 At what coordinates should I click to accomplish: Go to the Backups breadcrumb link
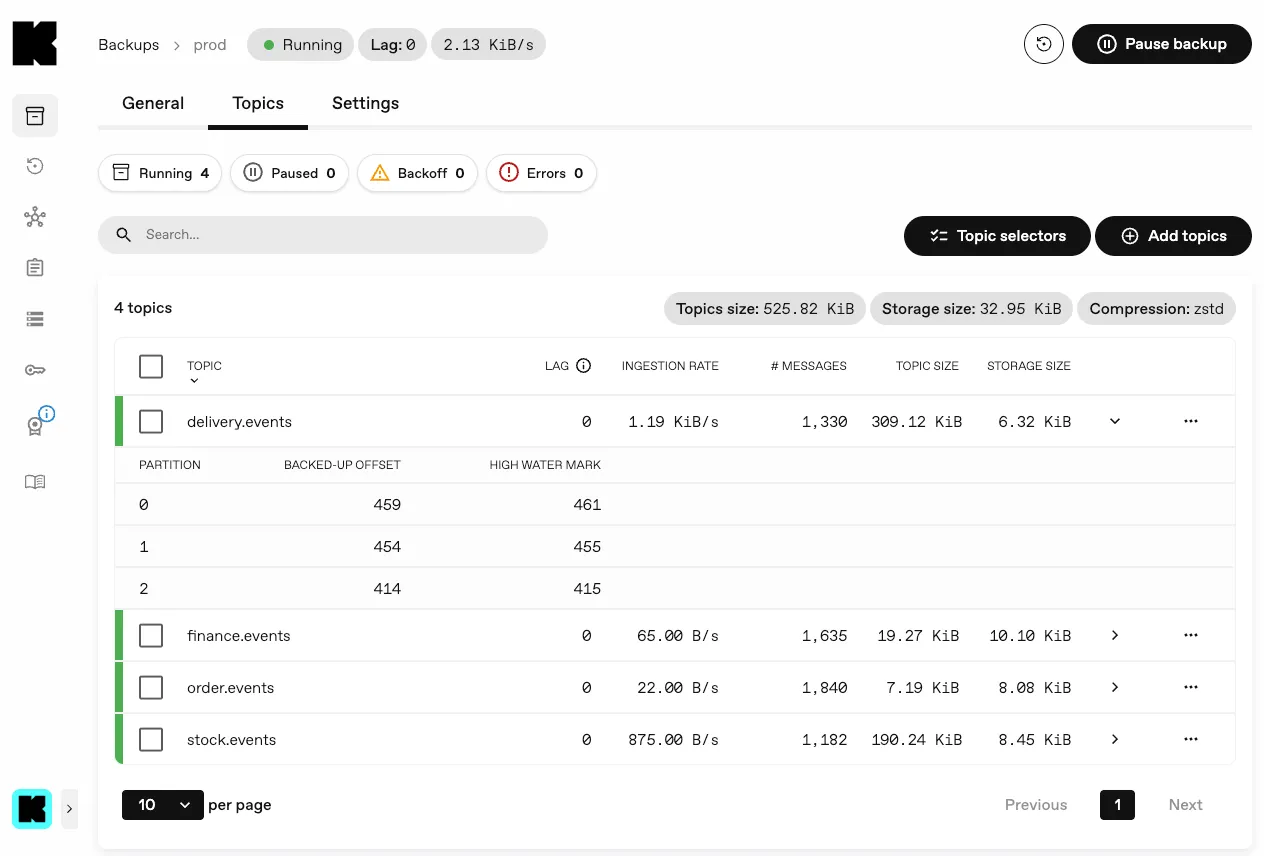point(128,45)
